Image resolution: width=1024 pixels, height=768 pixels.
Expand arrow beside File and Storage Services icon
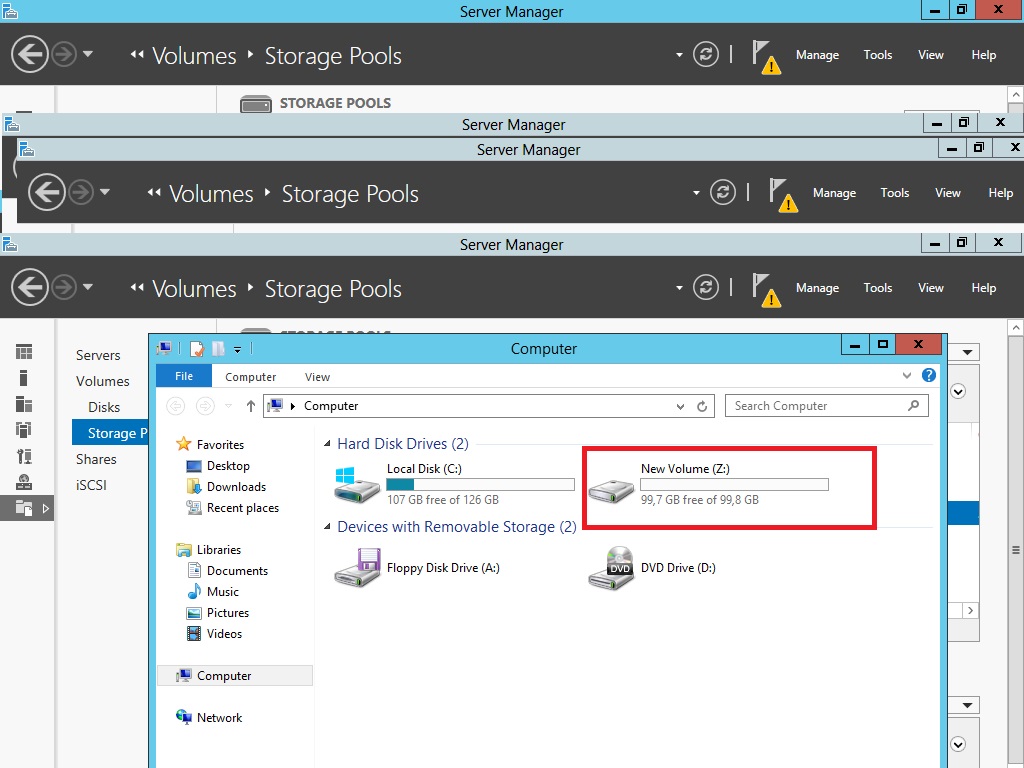tap(46, 508)
